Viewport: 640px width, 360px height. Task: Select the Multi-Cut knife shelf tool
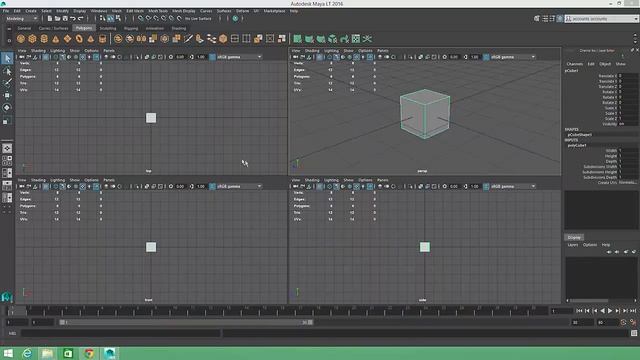pos(188,39)
